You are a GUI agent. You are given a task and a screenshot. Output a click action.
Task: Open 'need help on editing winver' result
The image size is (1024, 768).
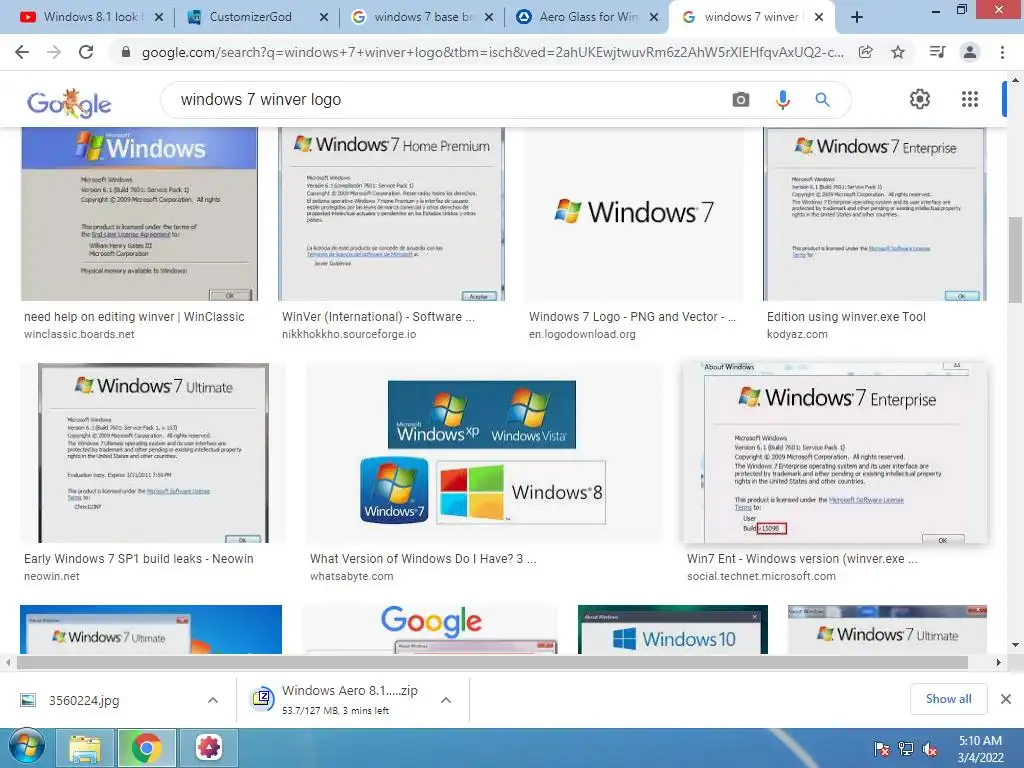tap(134, 317)
